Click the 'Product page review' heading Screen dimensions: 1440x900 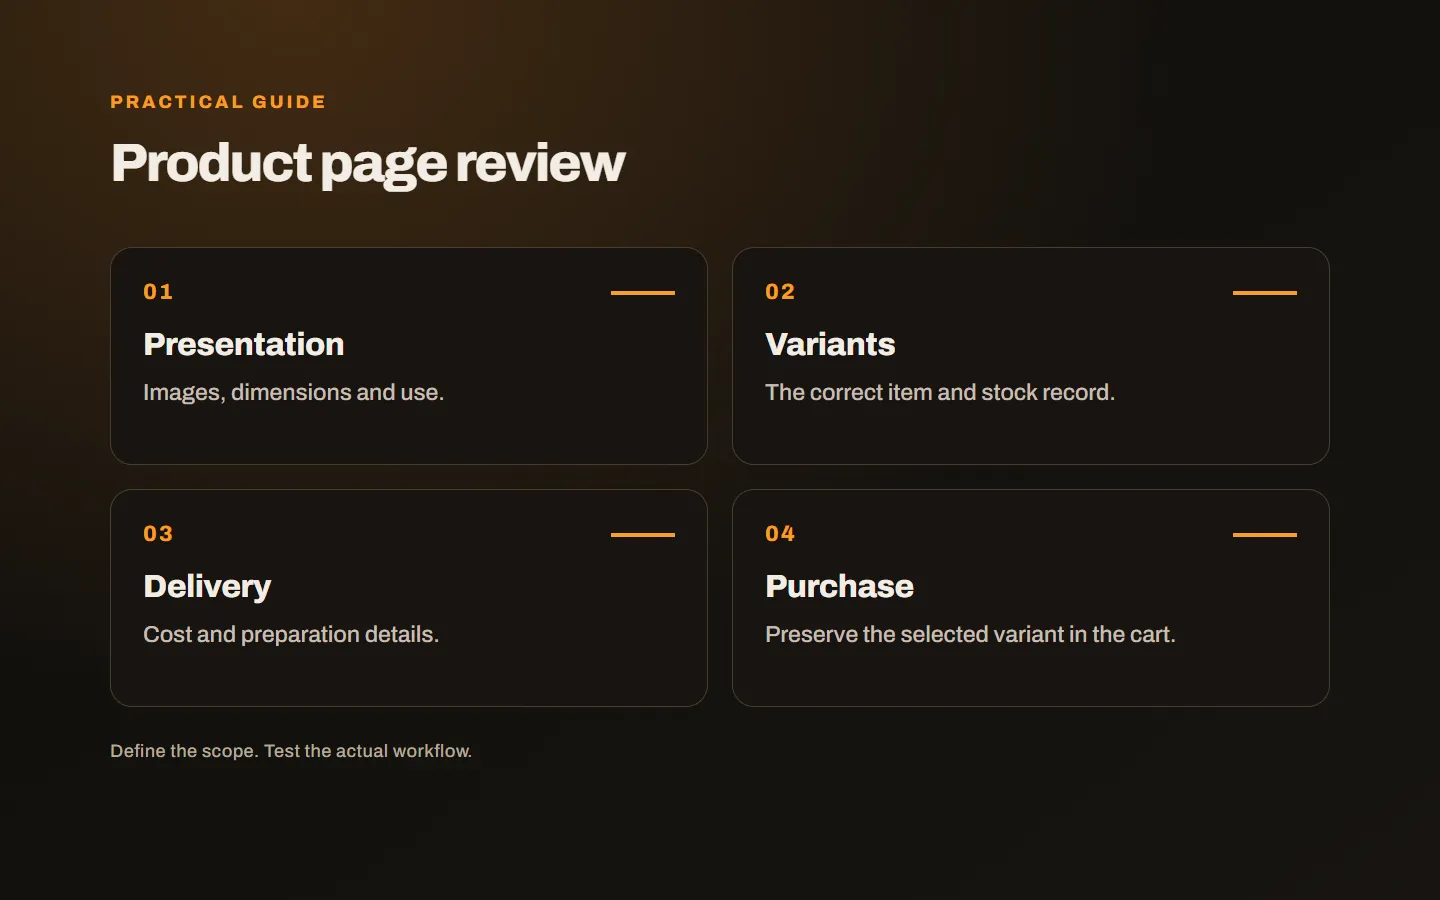pyautogui.click(x=368, y=163)
